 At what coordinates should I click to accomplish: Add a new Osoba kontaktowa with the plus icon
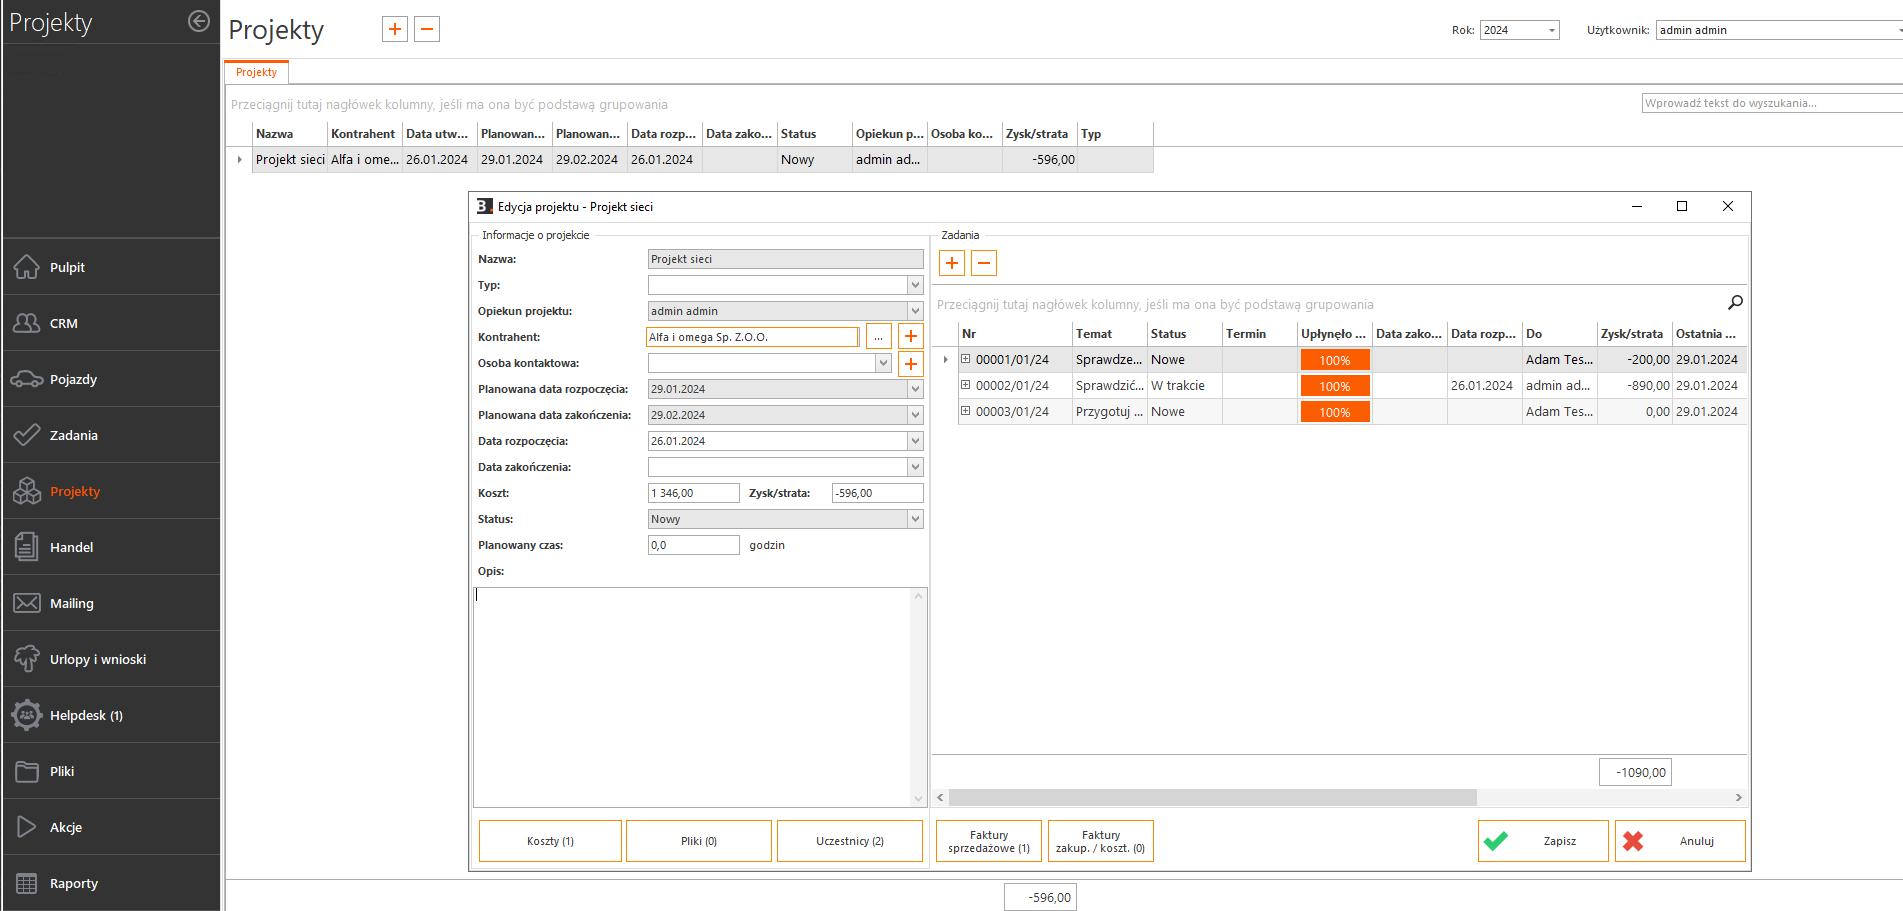[911, 363]
